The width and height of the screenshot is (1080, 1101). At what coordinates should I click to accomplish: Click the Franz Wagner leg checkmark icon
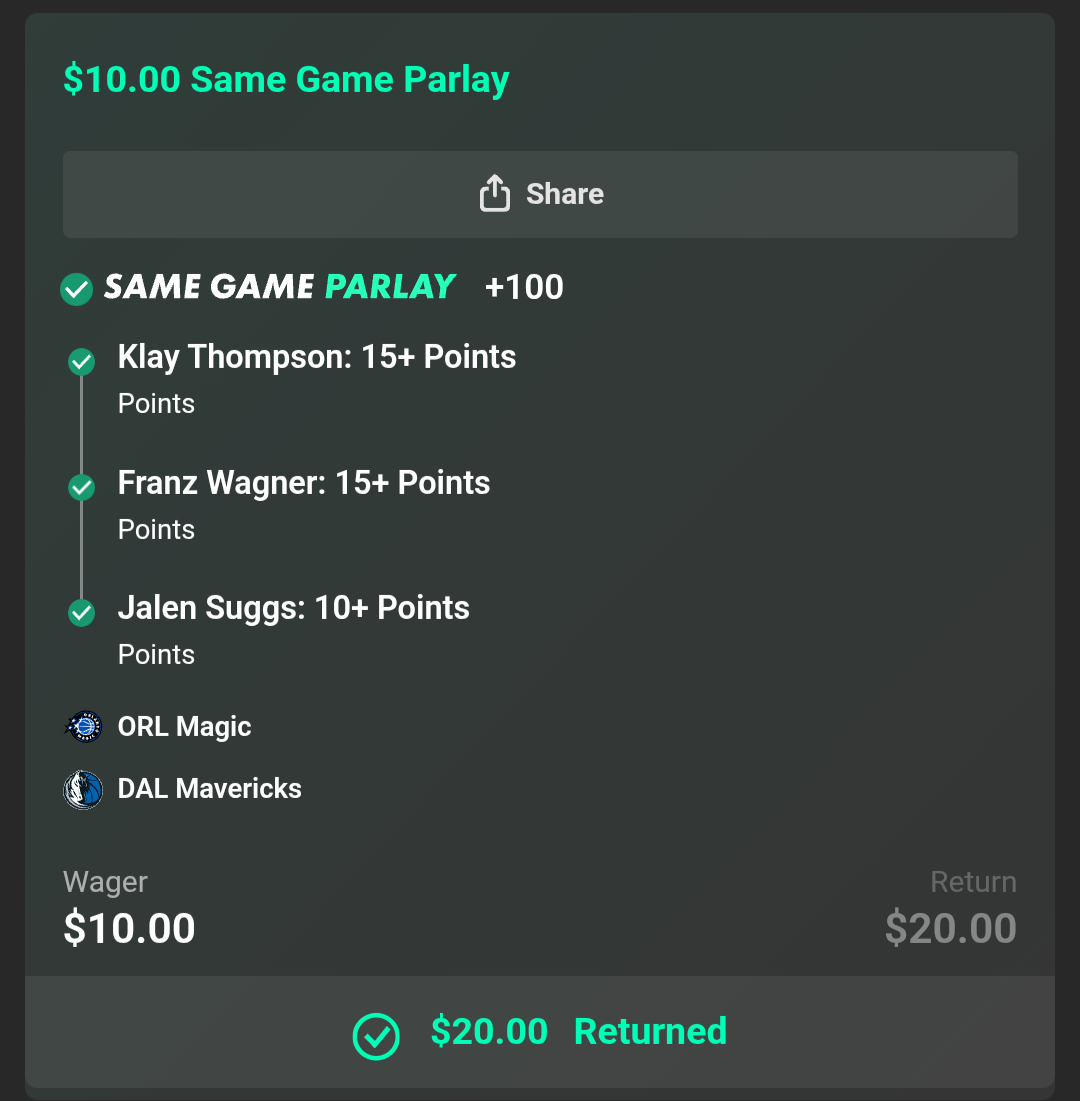click(81, 488)
